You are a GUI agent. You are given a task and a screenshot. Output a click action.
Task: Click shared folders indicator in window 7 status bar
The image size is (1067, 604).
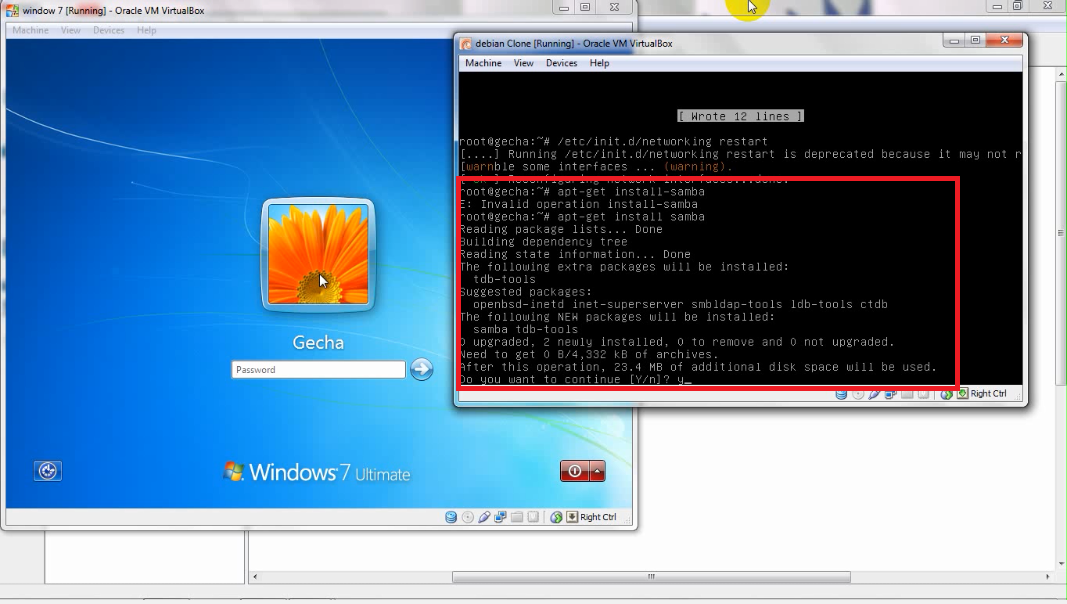coord(516,517)
